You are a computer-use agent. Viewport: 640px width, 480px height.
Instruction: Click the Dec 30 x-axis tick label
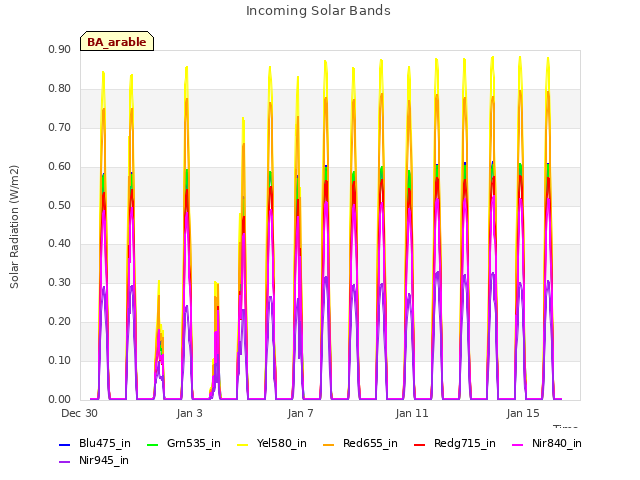tap(79, 413)
